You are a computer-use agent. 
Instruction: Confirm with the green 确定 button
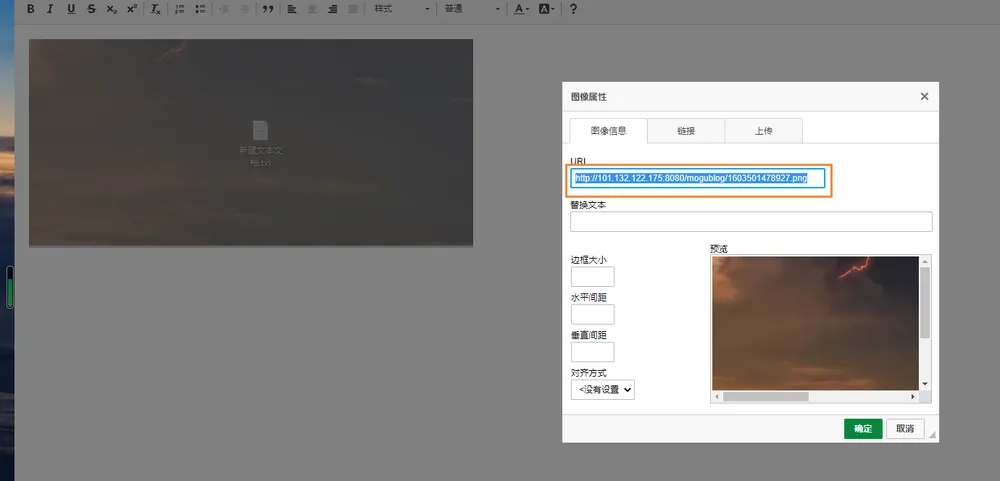pyautogui.click(x=863, y=429)
